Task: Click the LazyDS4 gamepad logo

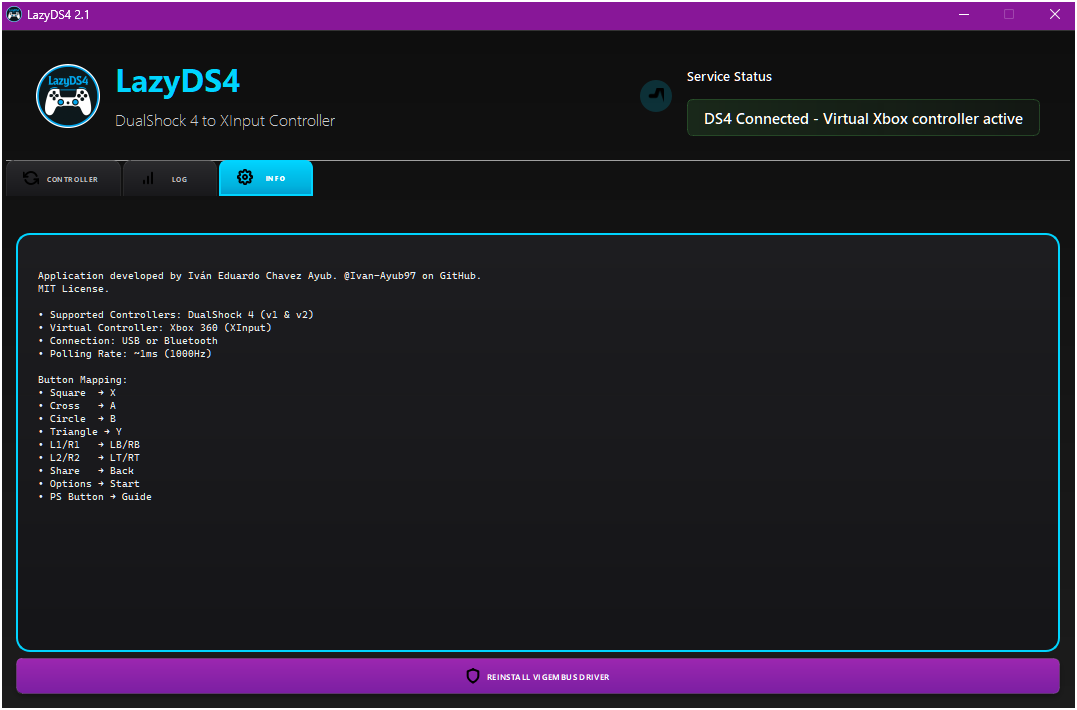Action: click(x=68, y=96)
